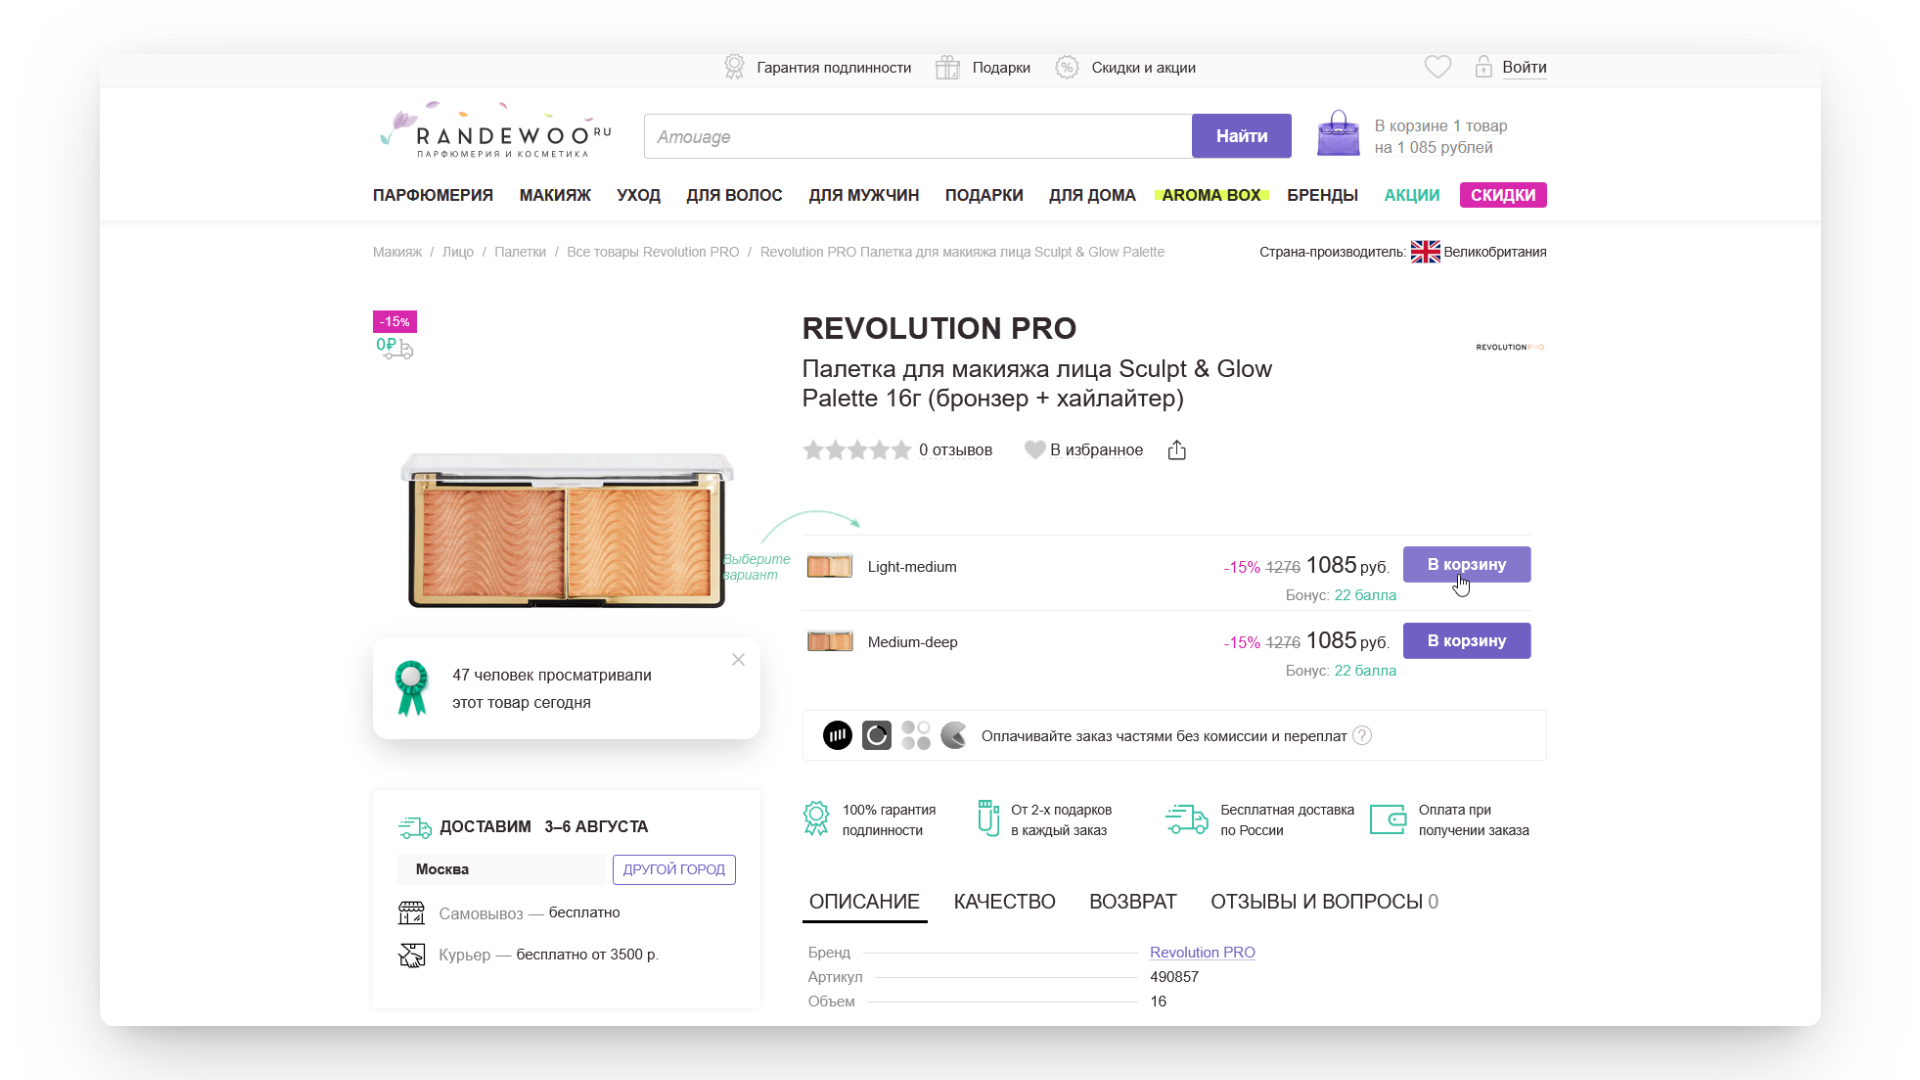Open the Парфюмерия menu

[433, 195]
